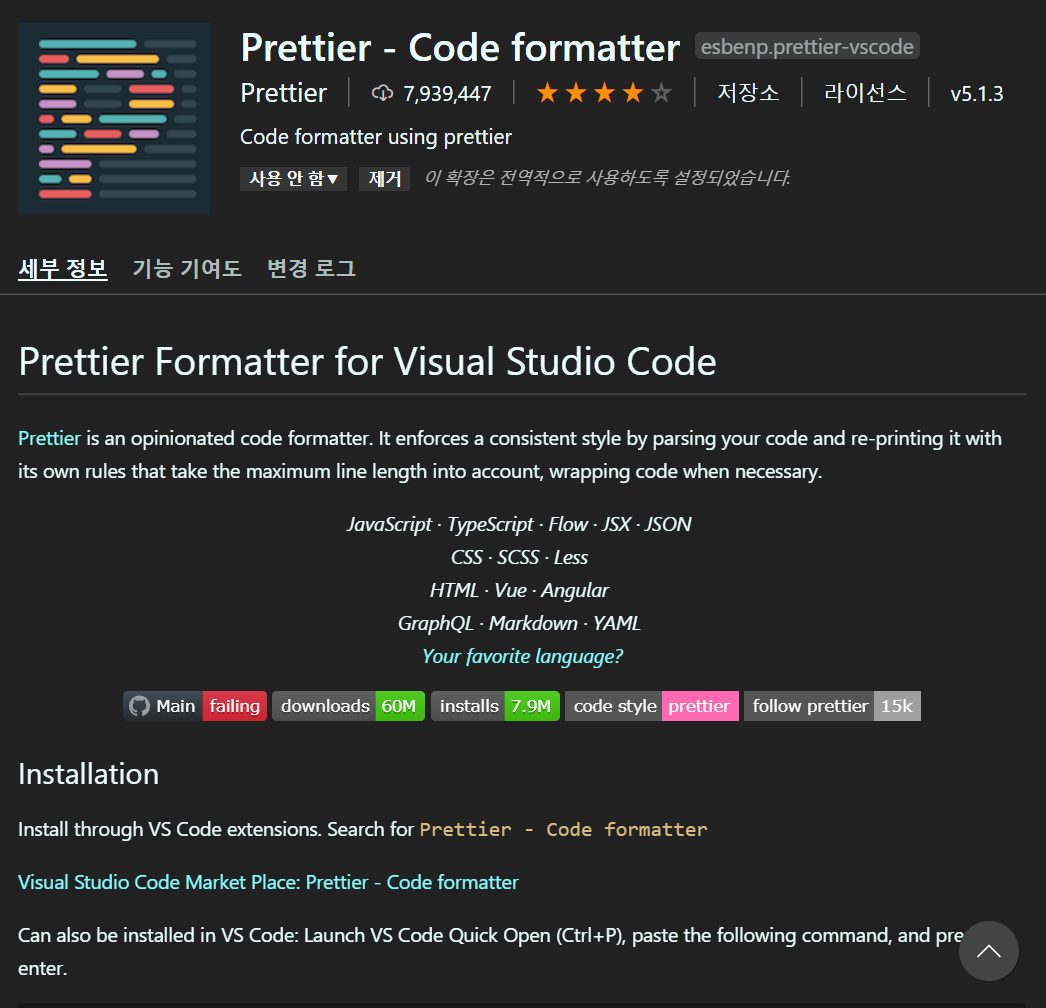Switch to the 변경 로그 tab

[312, 269]
